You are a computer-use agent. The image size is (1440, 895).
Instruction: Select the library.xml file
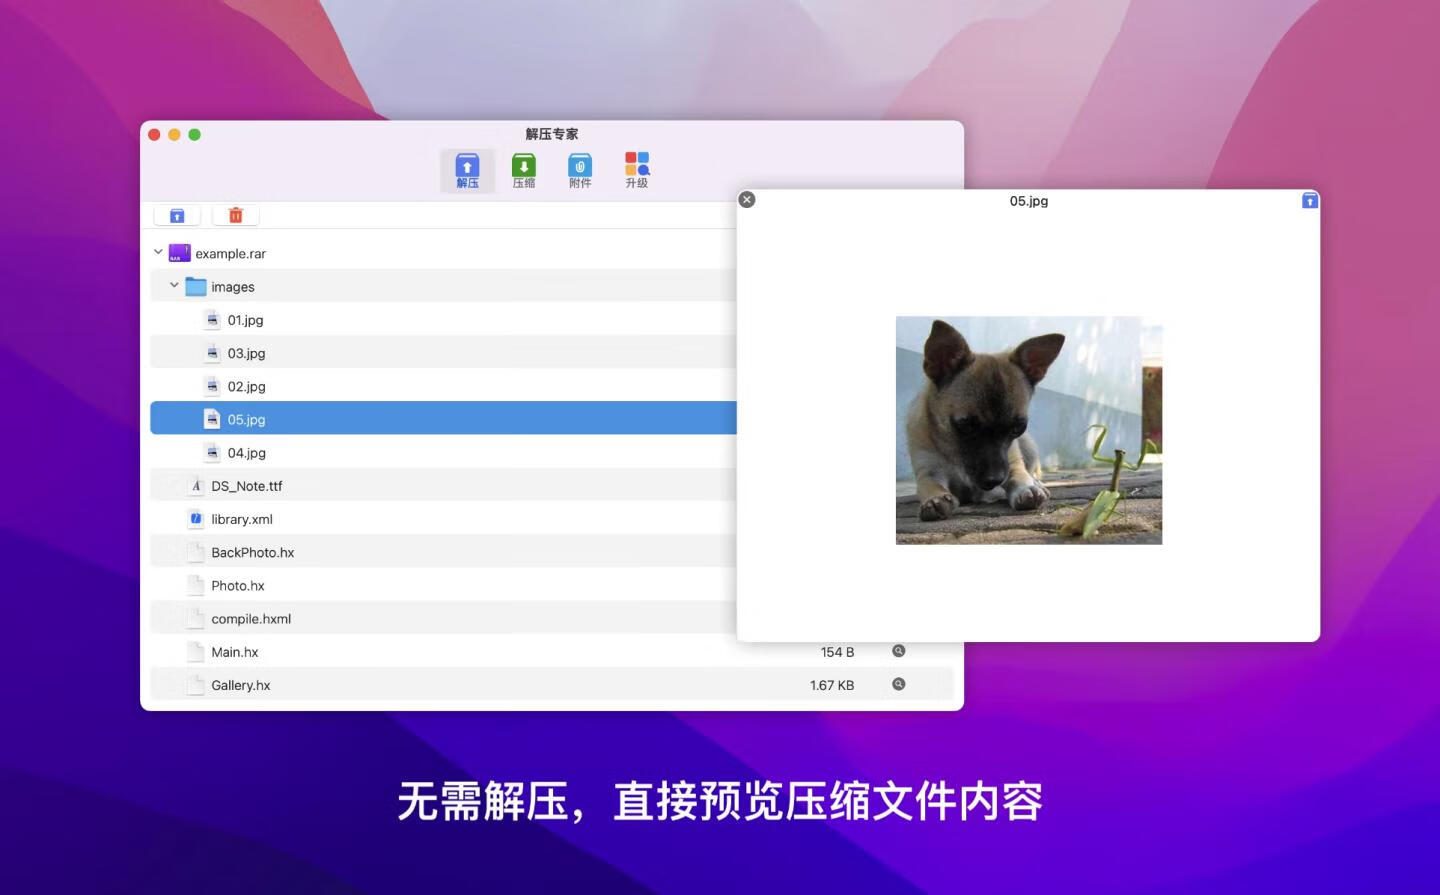[241, 519]
